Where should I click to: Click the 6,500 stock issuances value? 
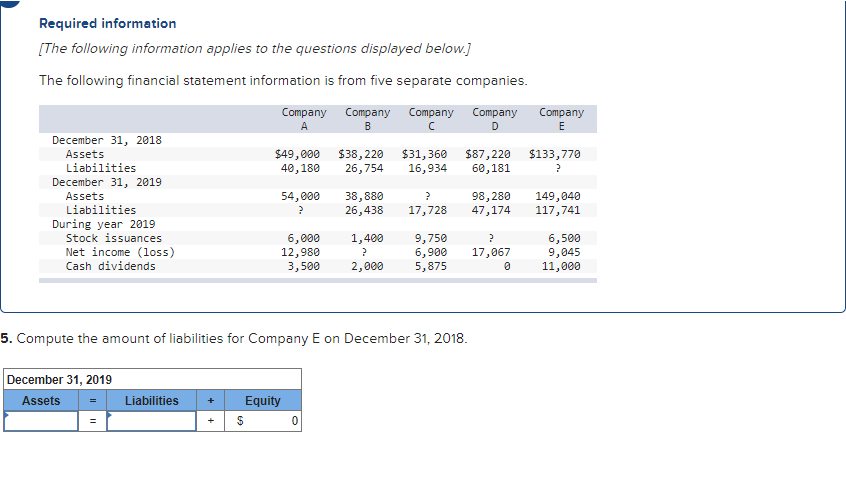(x=564, y=239)
